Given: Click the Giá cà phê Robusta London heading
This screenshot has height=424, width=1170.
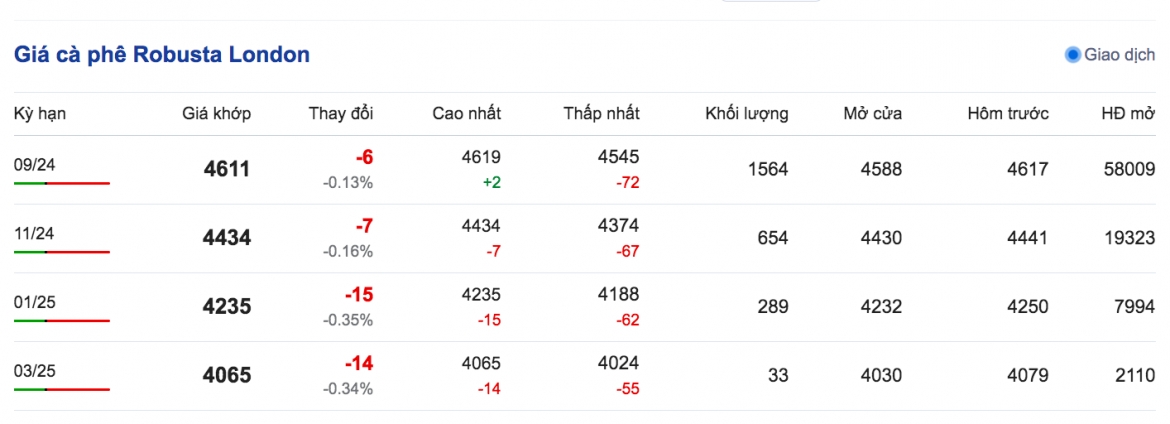Looking at the screenshot, I should click(162, 54).
